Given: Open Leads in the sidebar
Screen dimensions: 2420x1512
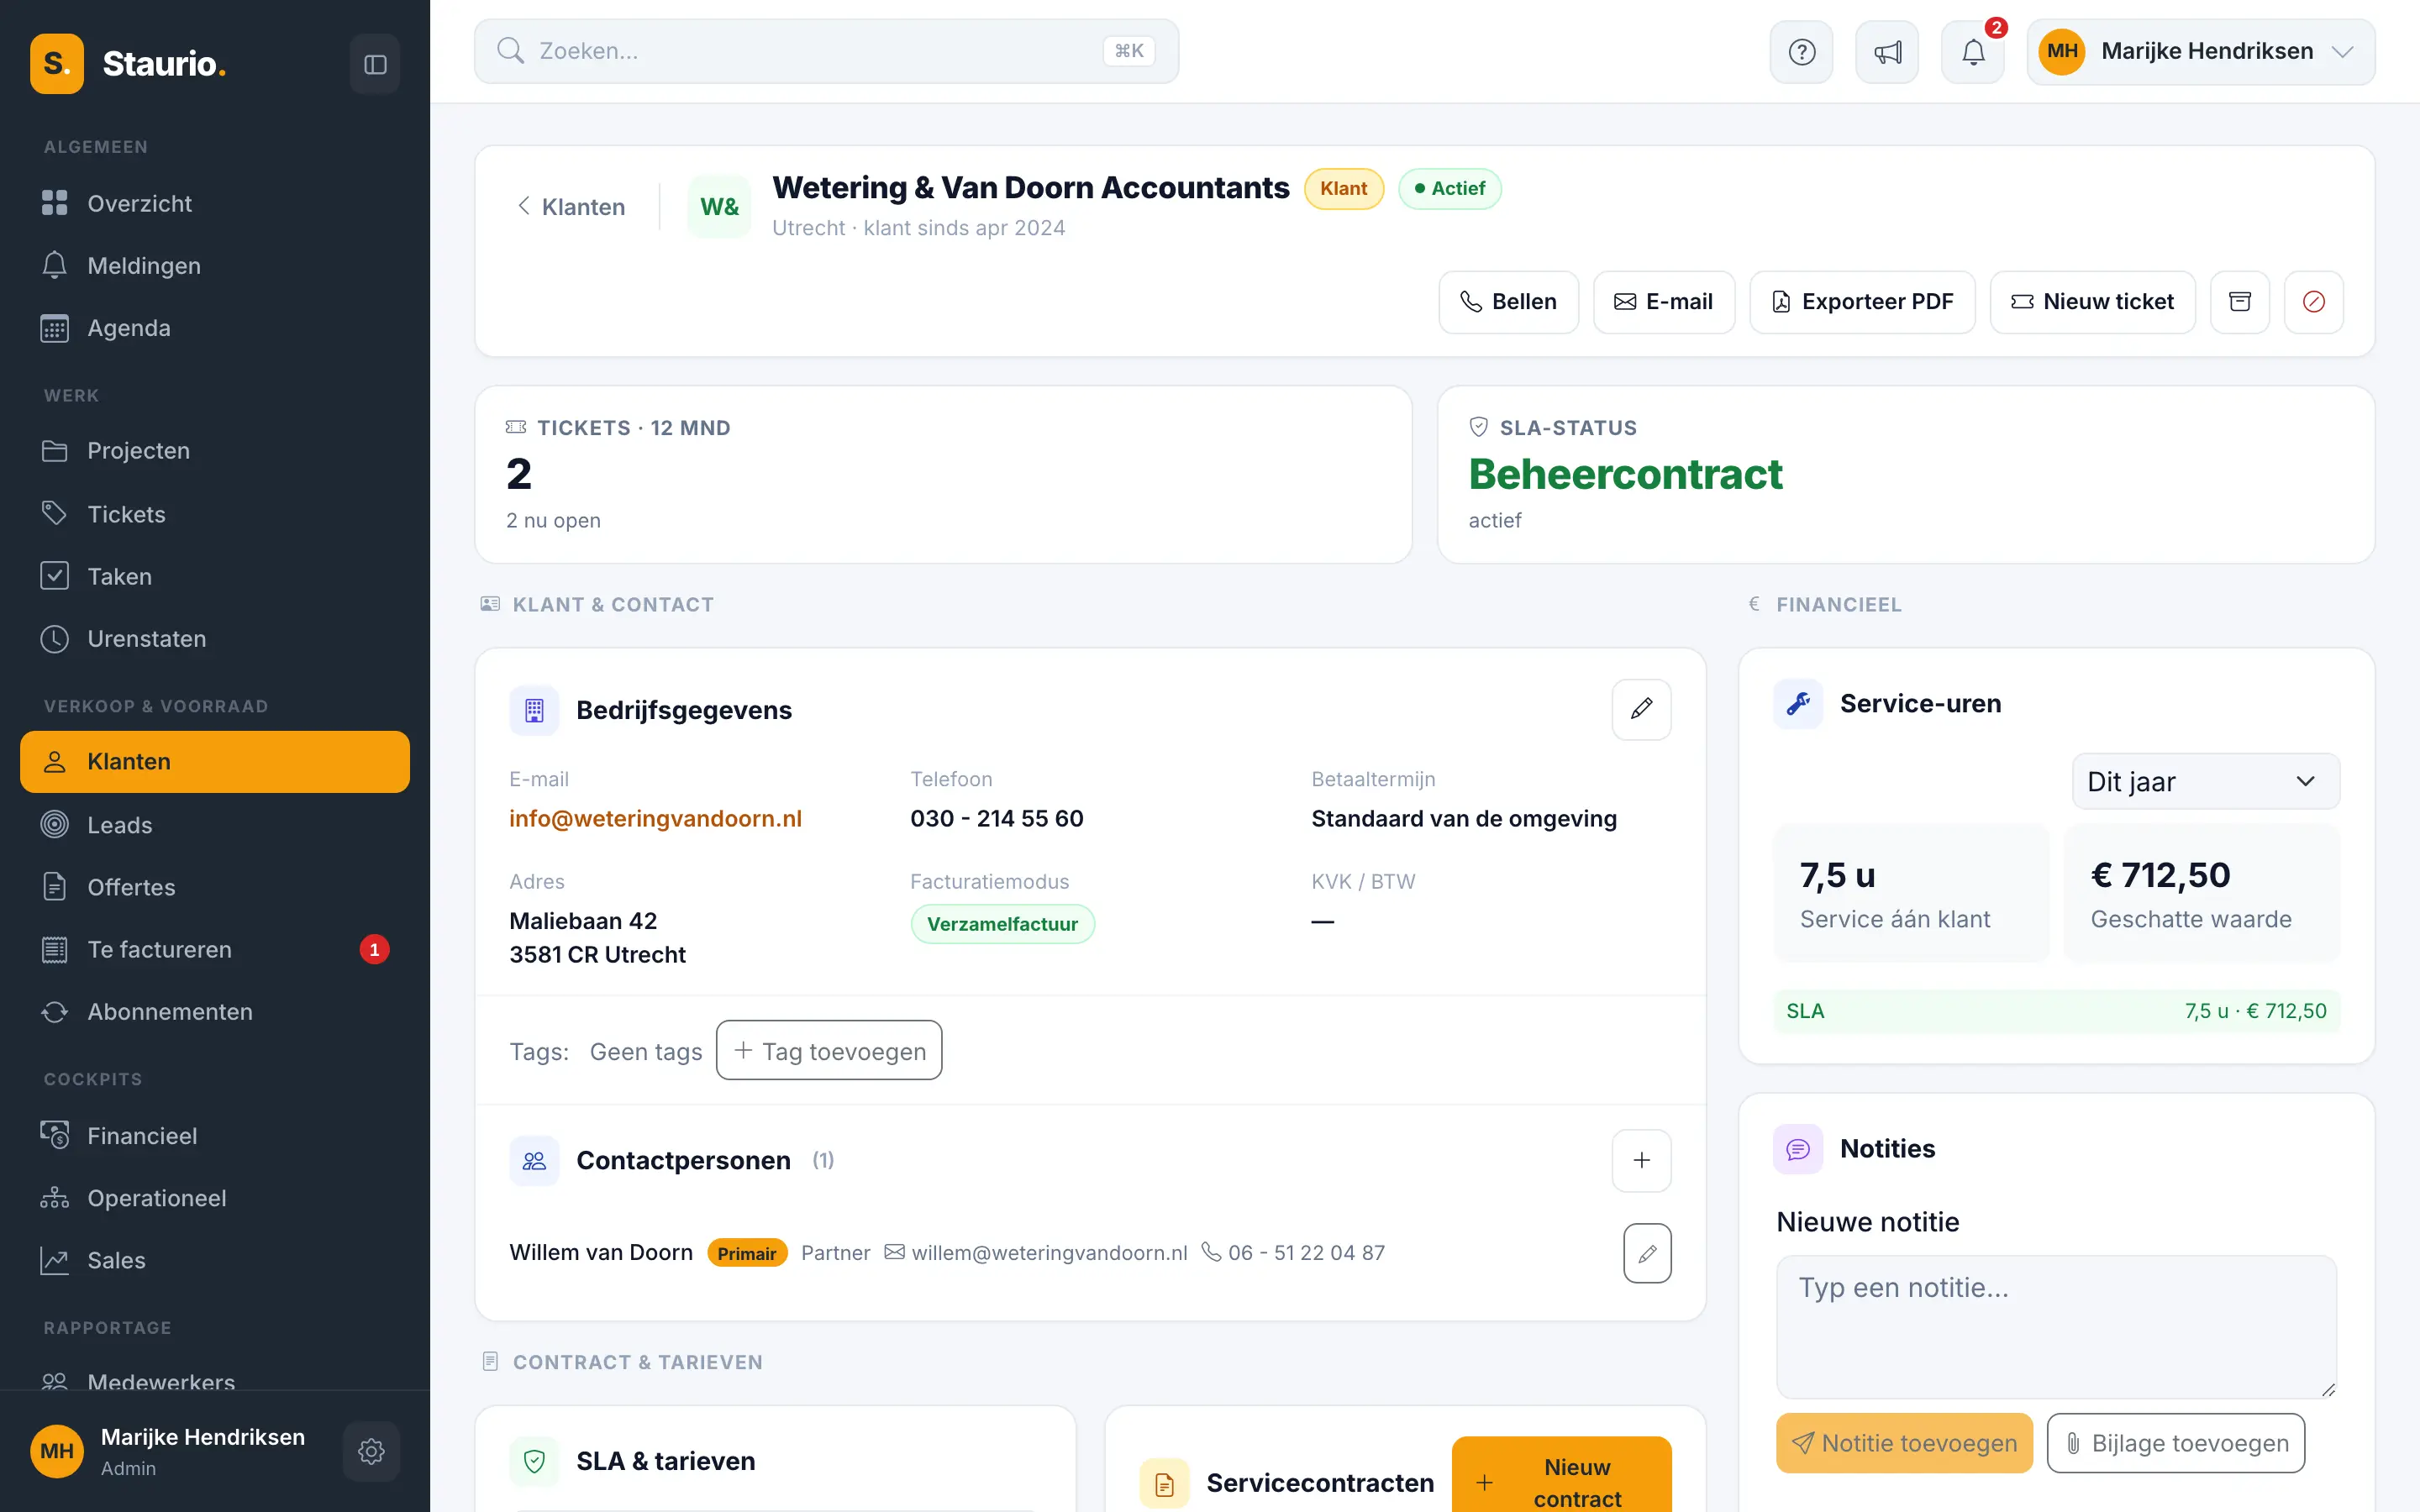Looking at the screenshot, I should pos(215,825).
